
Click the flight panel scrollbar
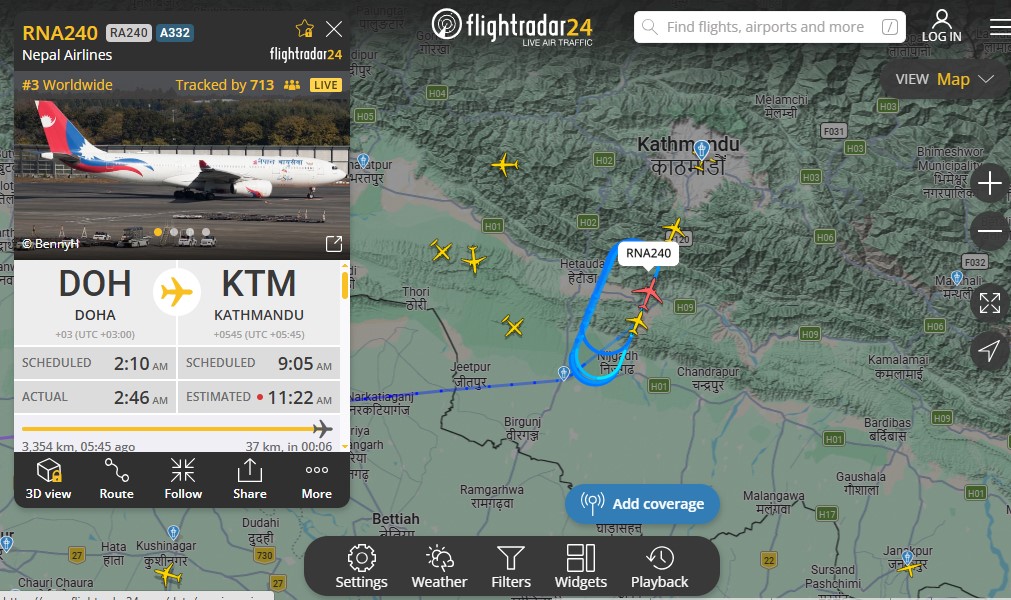(345, 285)
